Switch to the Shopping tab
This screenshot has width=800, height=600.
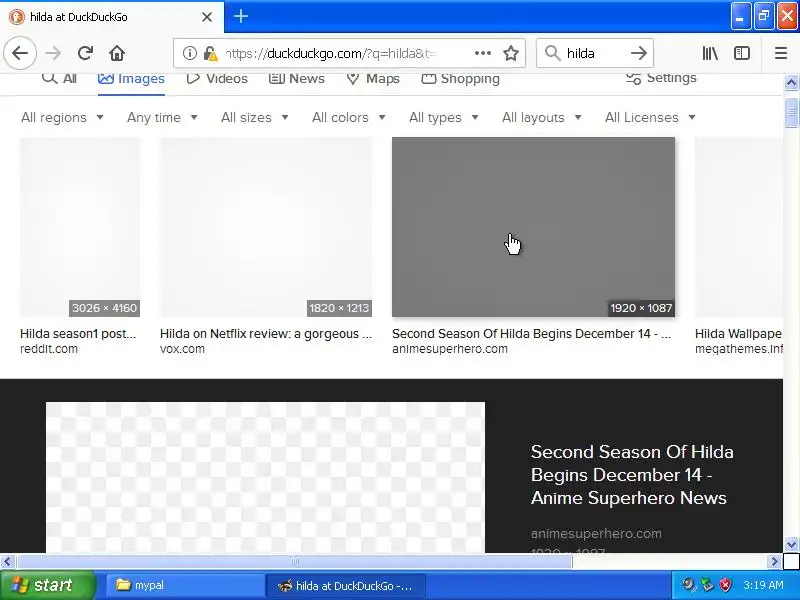(460, 78)
